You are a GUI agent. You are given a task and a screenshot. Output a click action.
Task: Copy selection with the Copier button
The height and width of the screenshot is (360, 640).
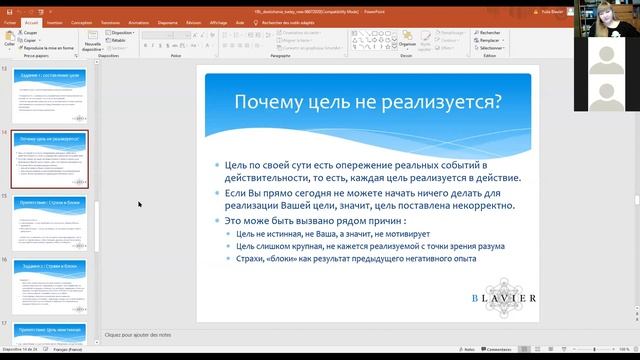(27, 40)
